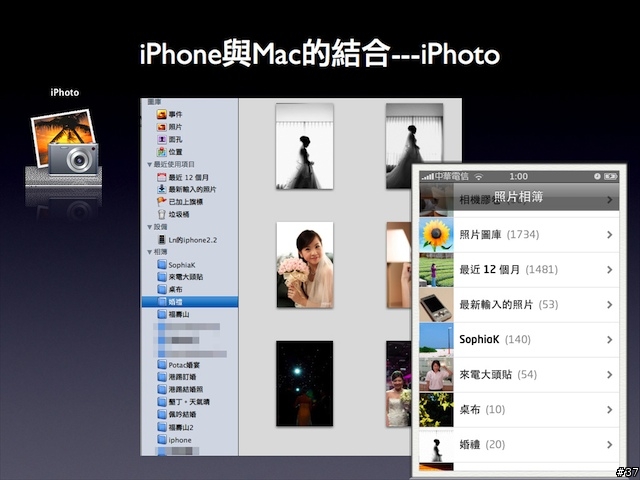Click the calendar icon for 最近 12 個月 in the iPhoto sidebar
The width and height of the screenshot is (640, 480).
point(162,177)
